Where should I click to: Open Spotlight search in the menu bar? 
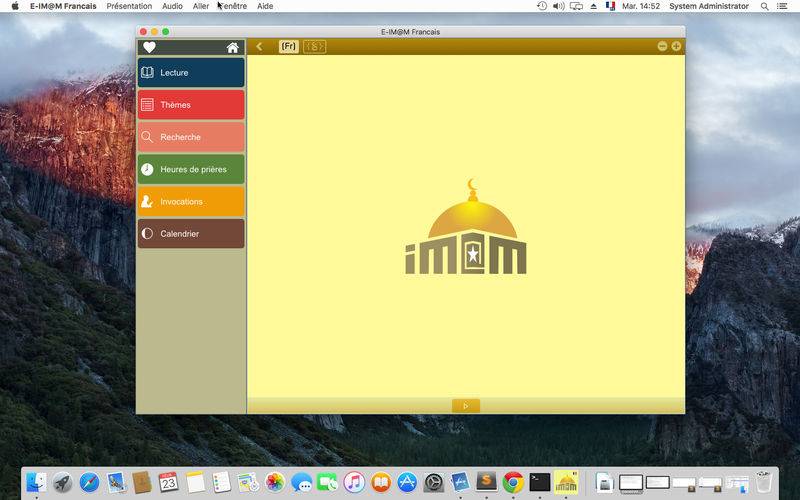764,6
